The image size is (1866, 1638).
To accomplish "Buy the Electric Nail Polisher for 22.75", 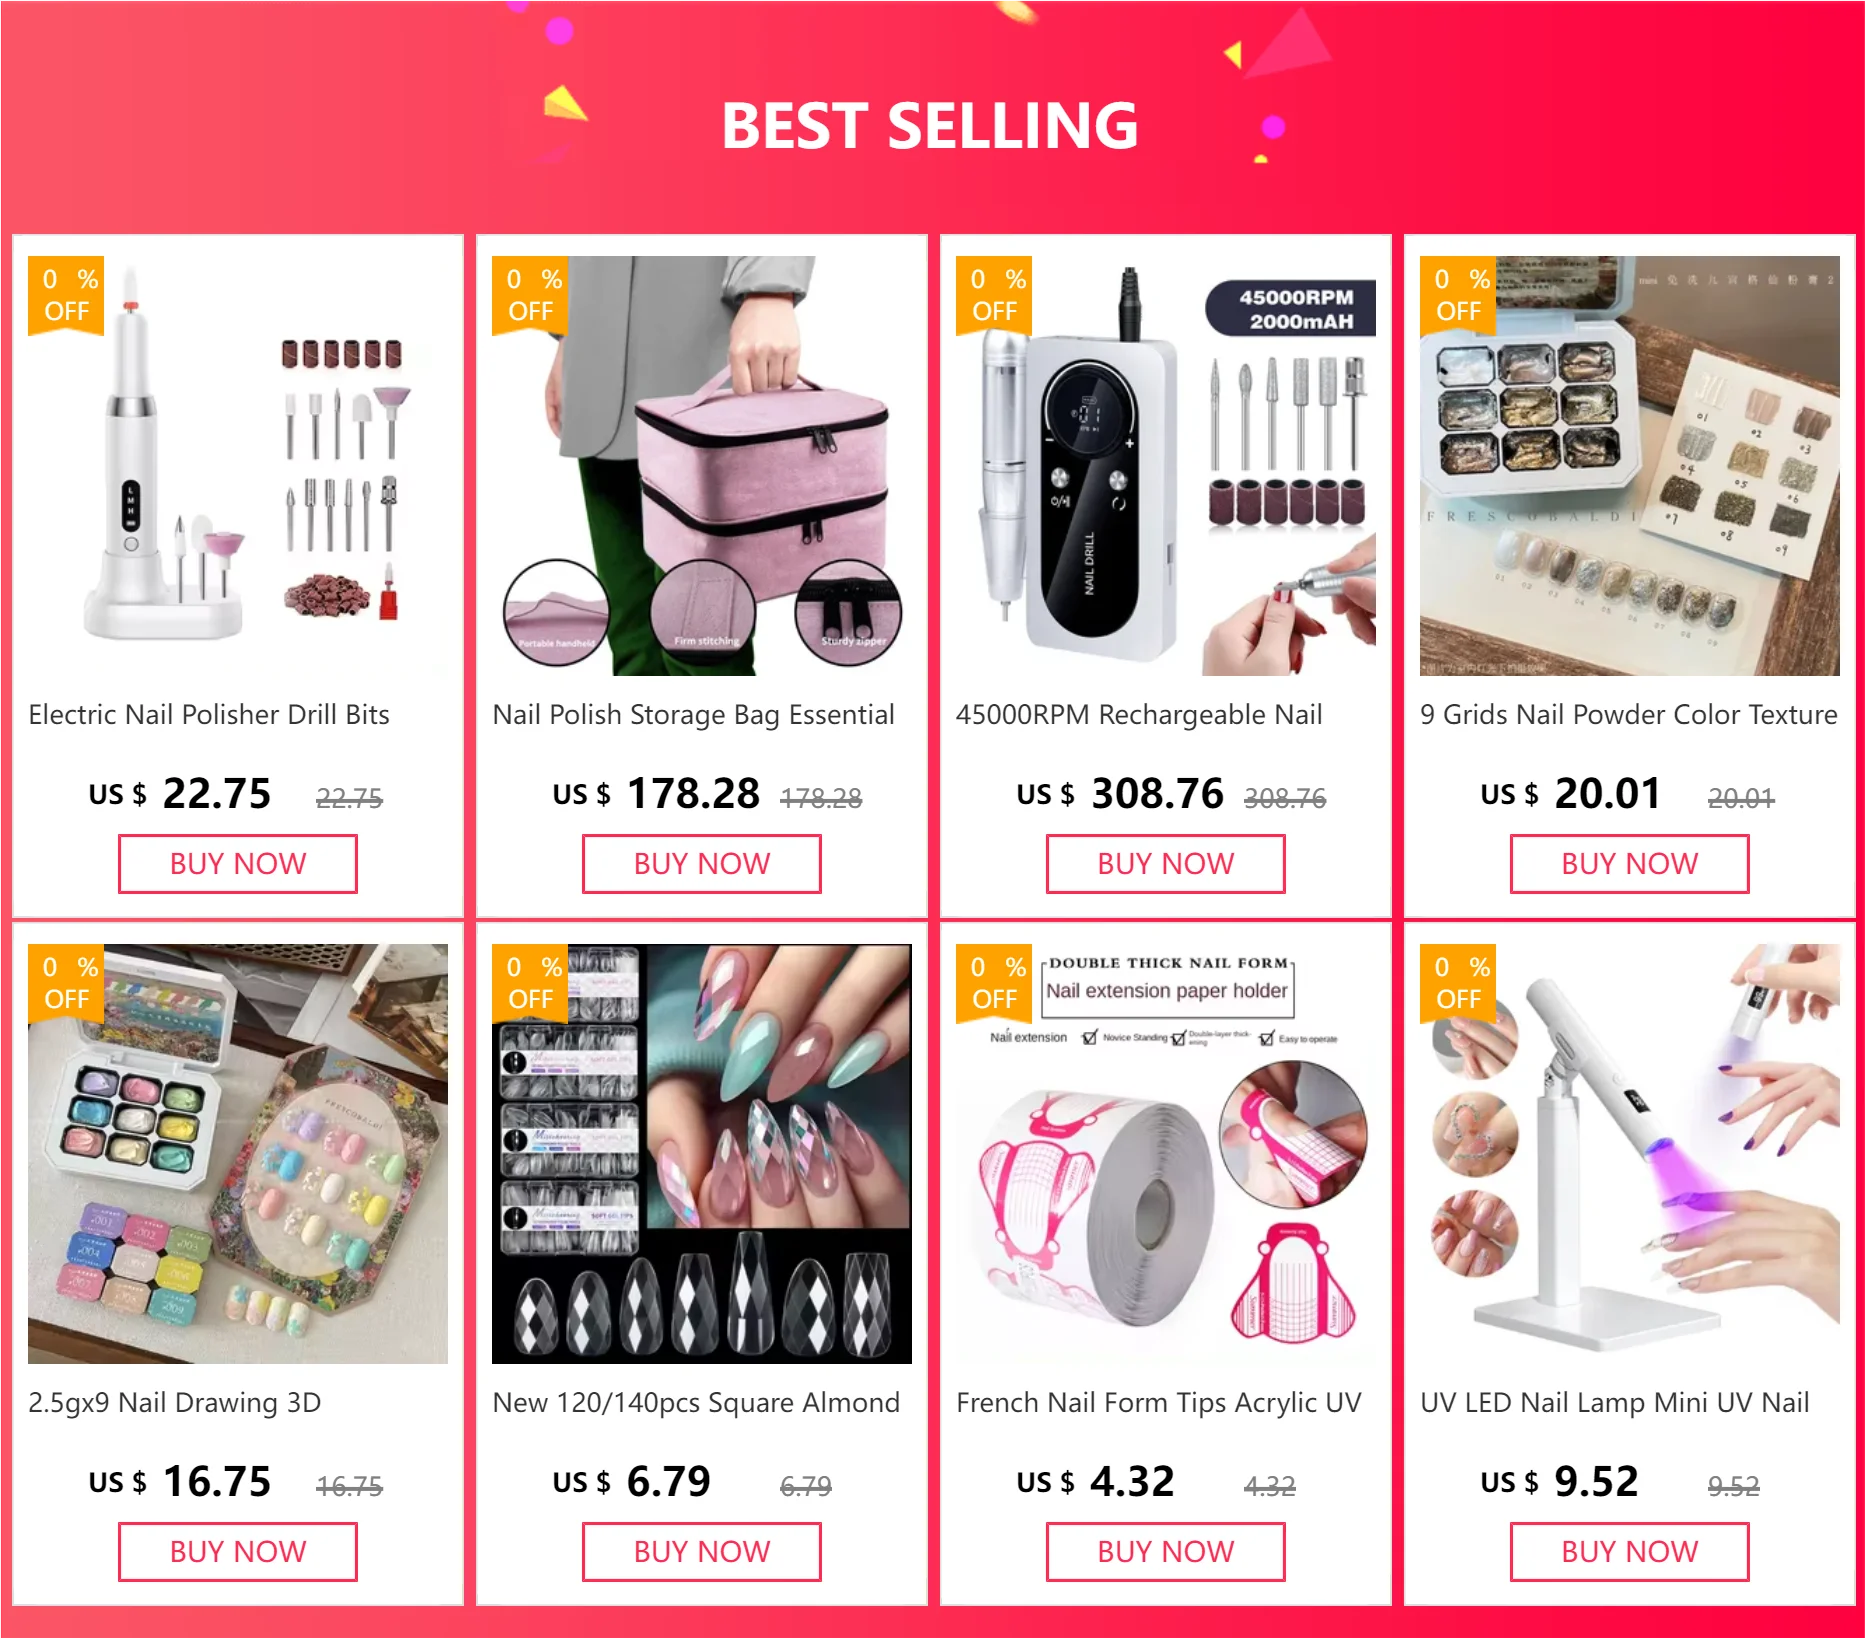I will [x=238, y=864].
